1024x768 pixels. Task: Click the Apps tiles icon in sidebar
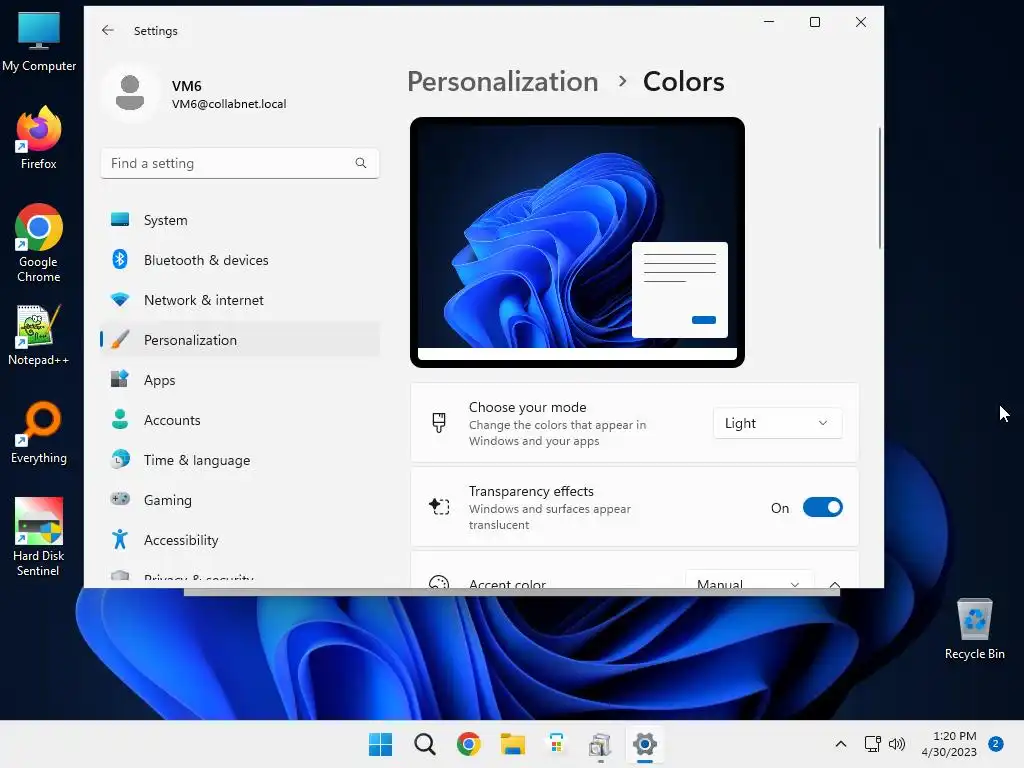120,379
